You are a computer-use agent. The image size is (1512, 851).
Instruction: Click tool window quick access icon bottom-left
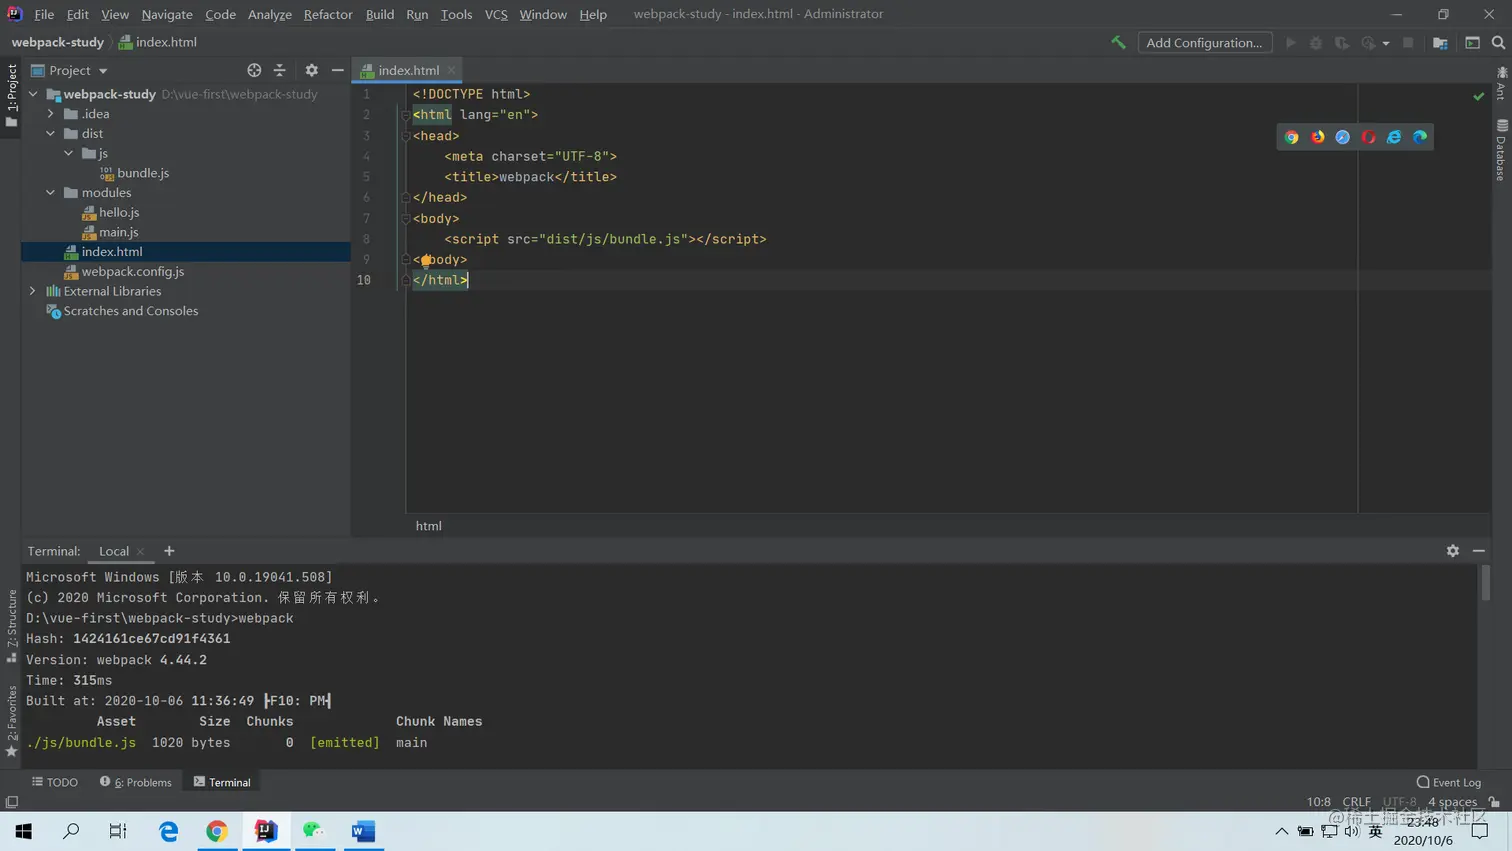(x=12, y=802)
